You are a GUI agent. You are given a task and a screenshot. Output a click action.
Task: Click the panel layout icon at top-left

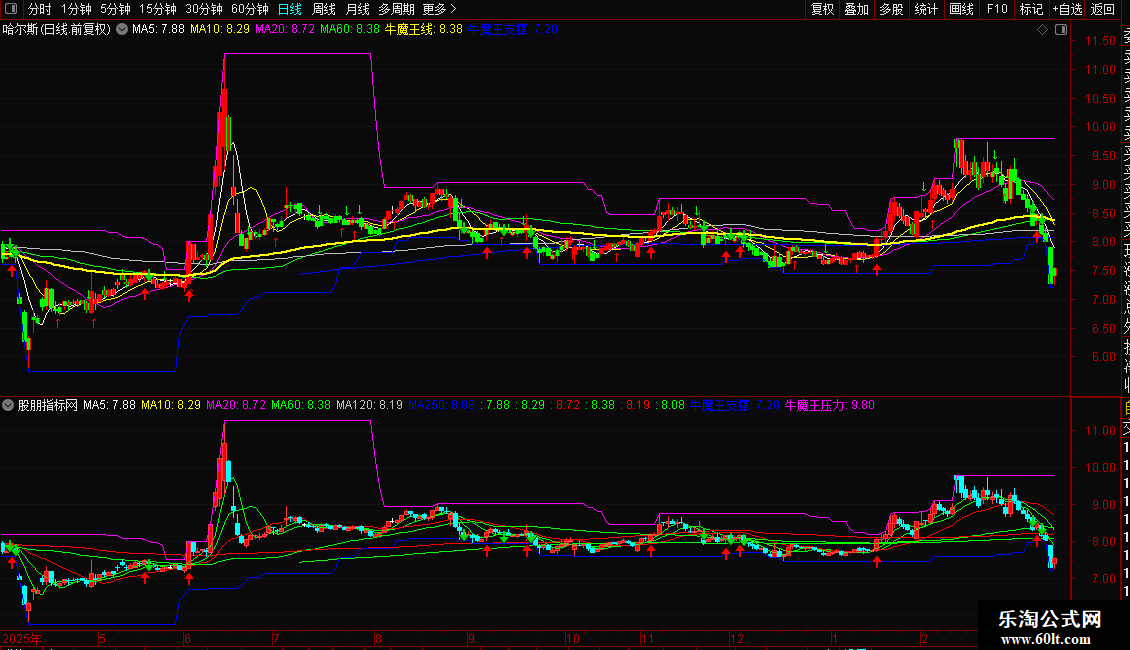click(x=11, y=9)
